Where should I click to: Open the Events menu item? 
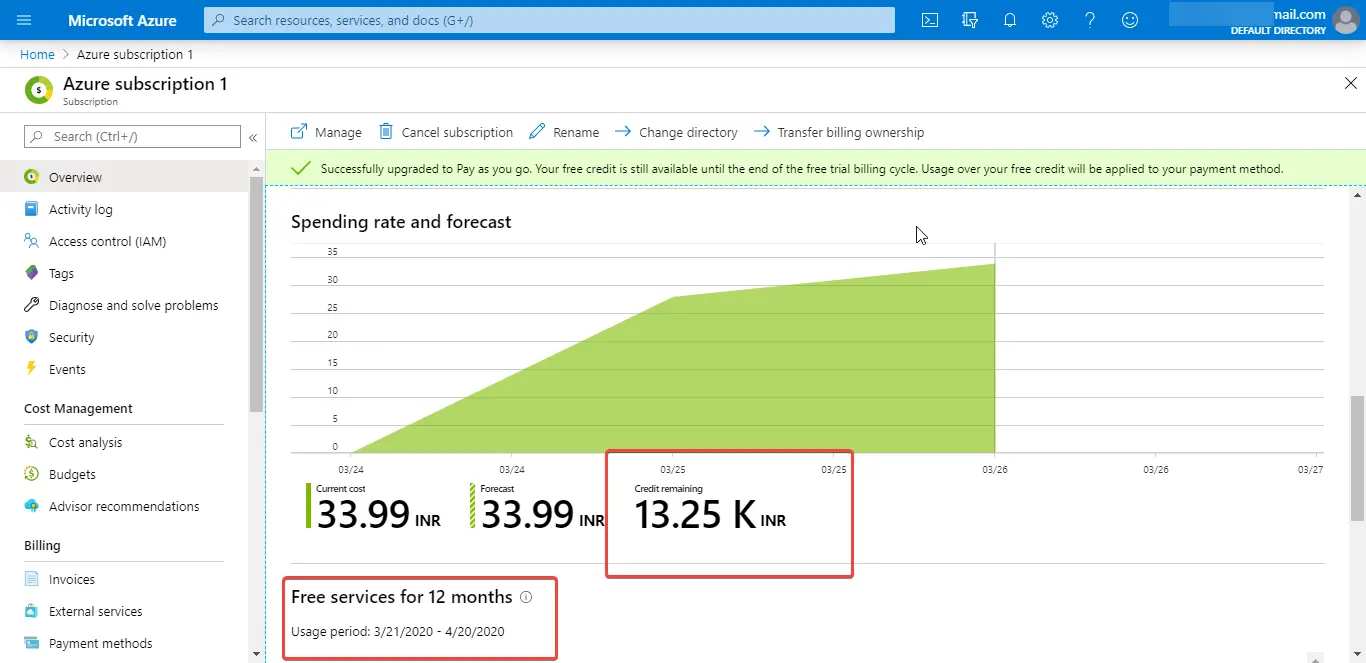coord(124,369)
